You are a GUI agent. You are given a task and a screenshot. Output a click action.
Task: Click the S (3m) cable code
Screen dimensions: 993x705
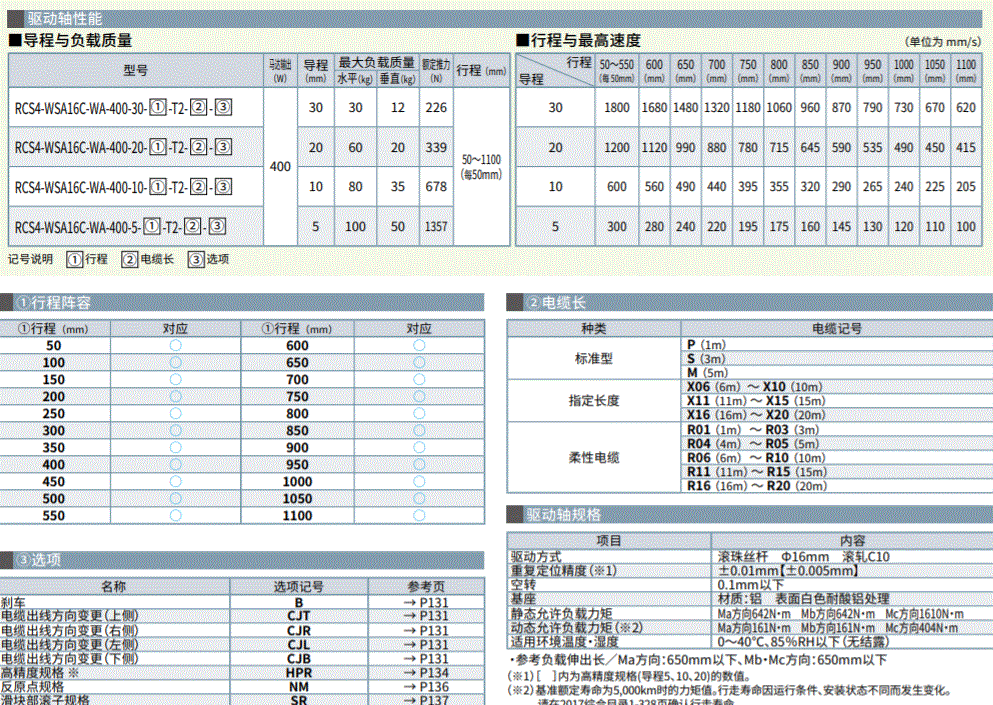click(x=706, y=359)
